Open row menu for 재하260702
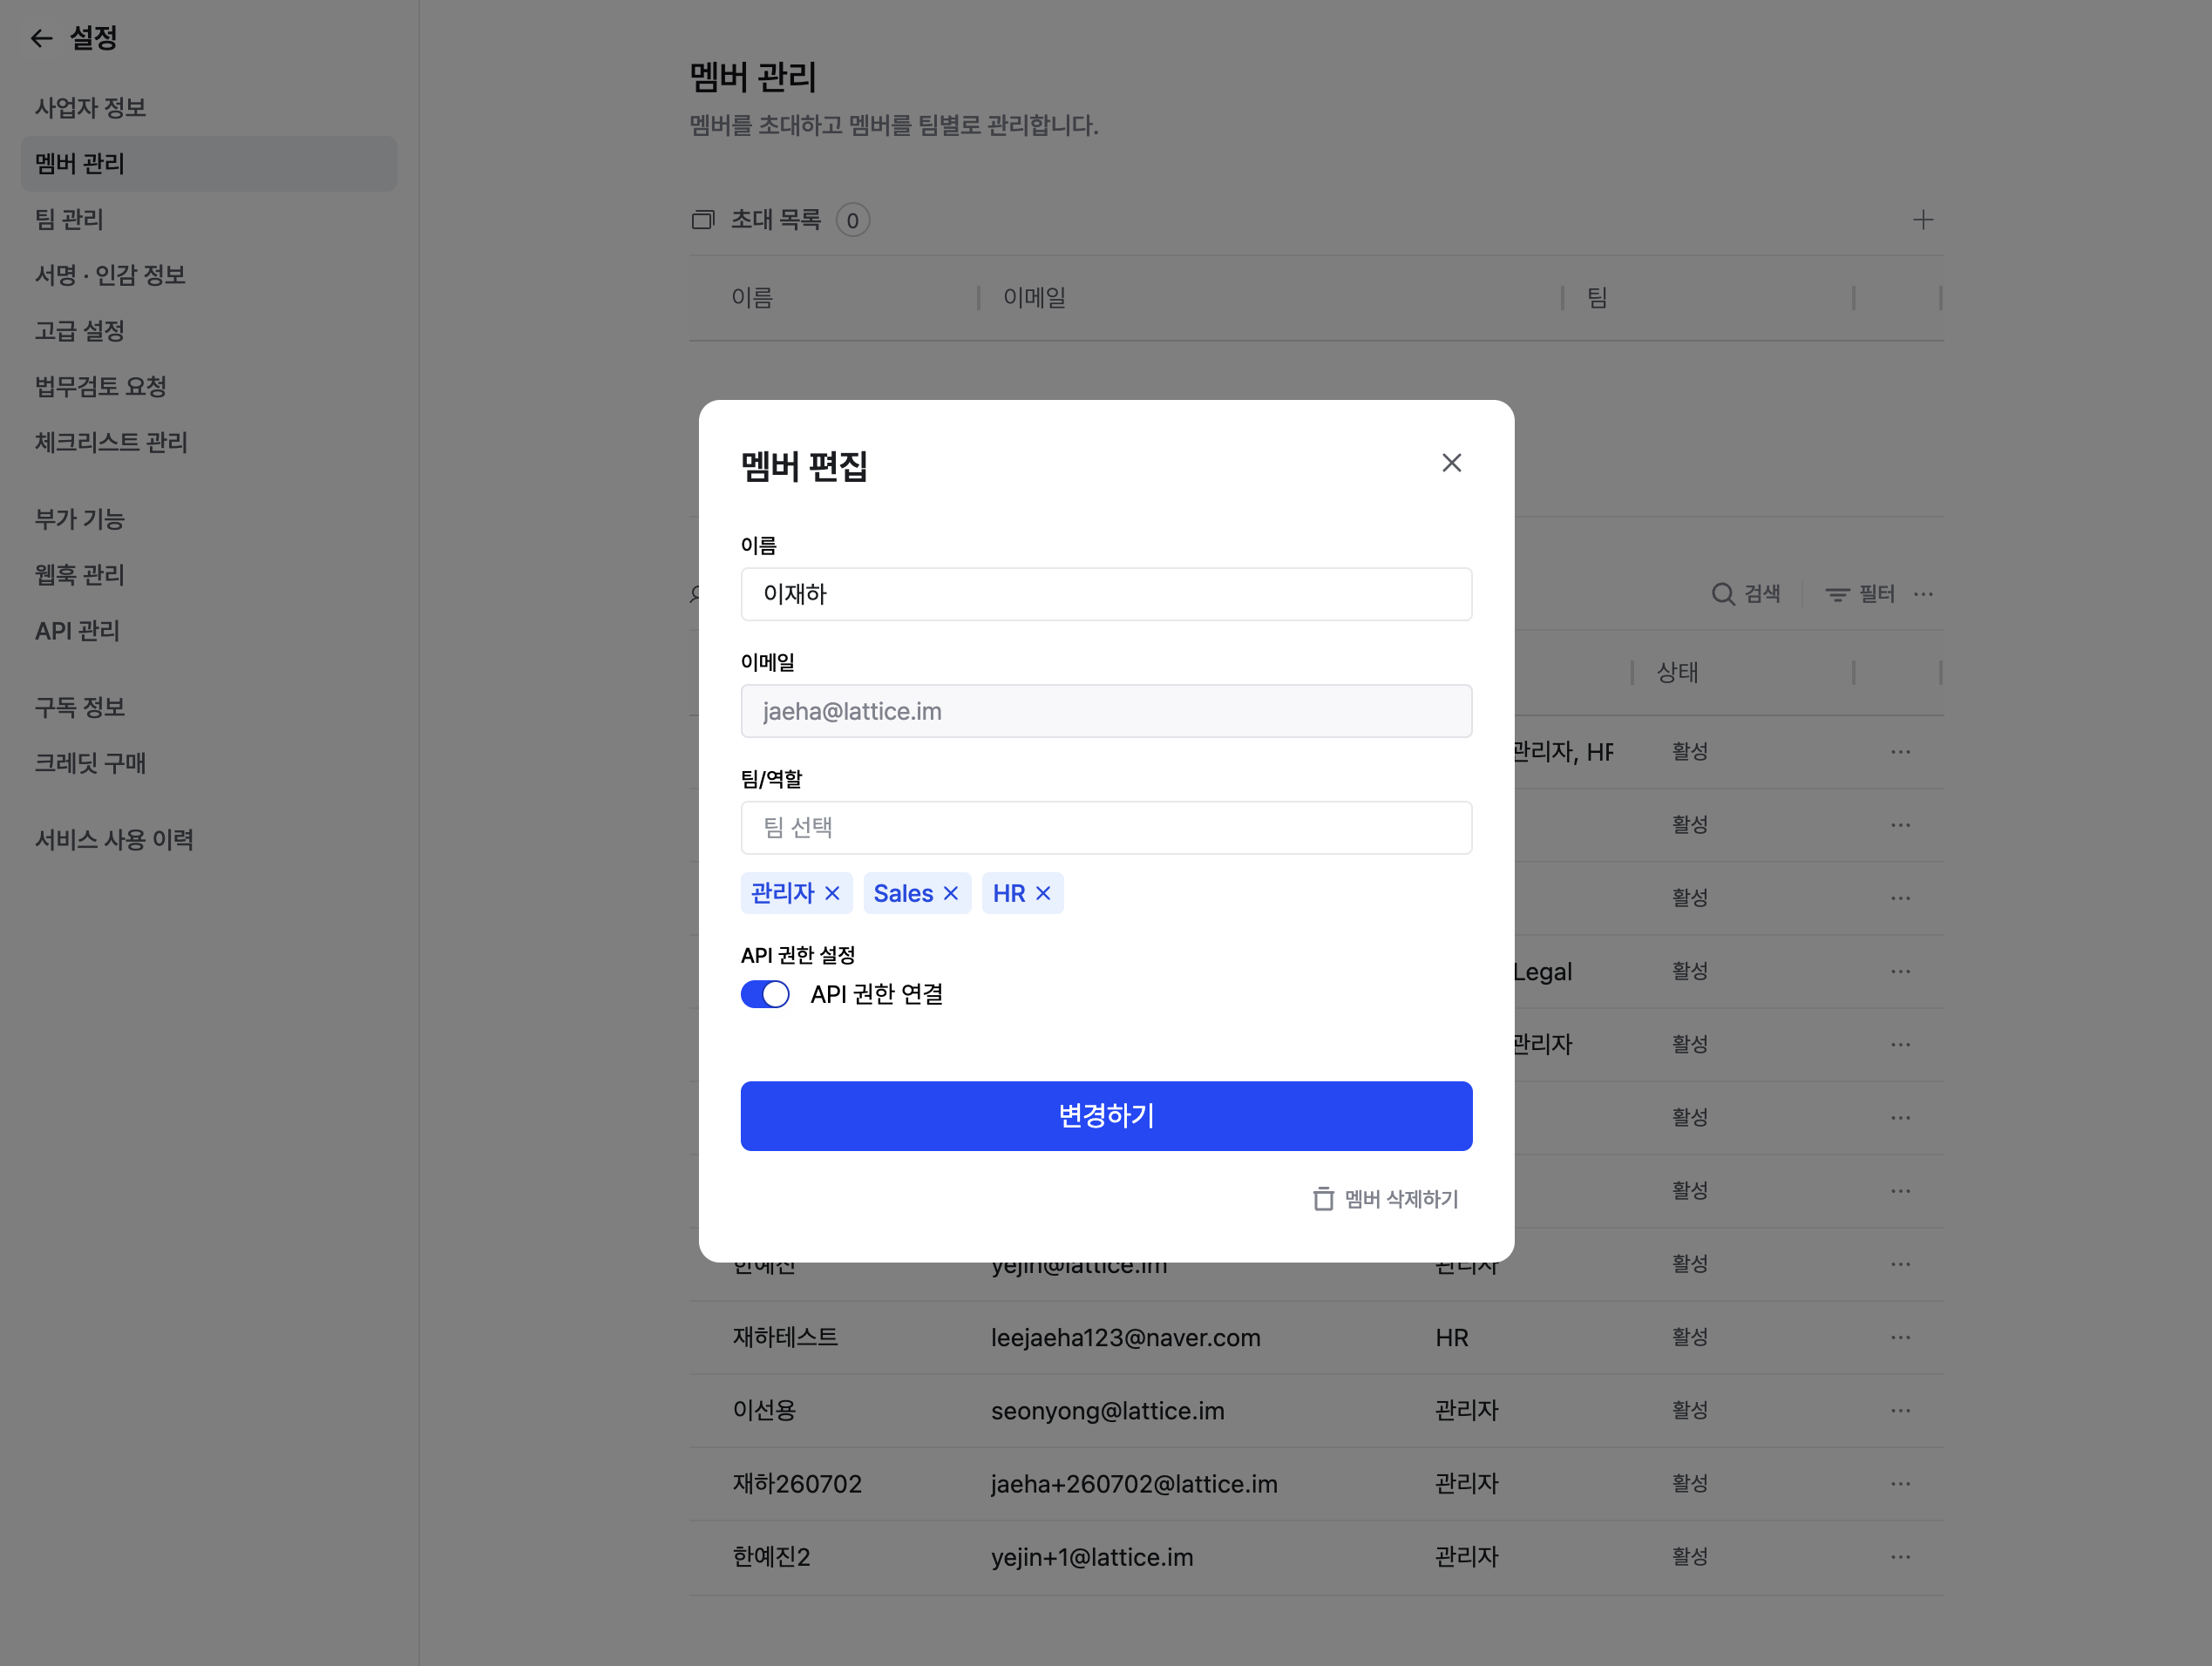Viewport: 2212px width, 1666px height. [x=1900, y=1483]
